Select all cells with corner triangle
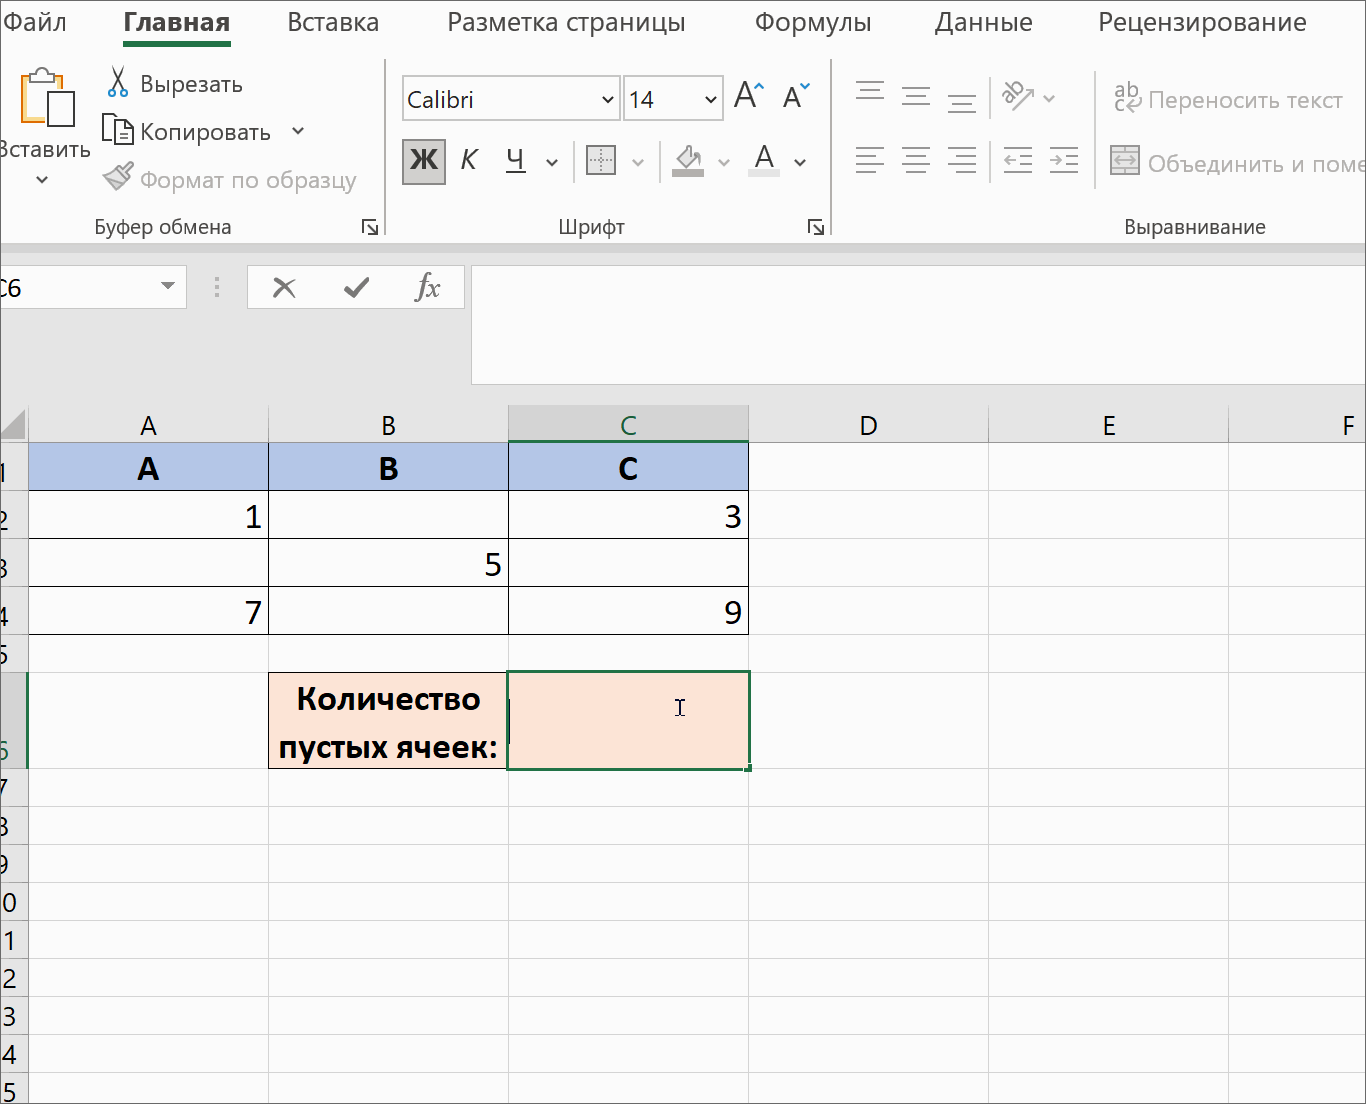Image resolution: width=1366 pixels, height=1104 pixels. click(x=13, y=424)
